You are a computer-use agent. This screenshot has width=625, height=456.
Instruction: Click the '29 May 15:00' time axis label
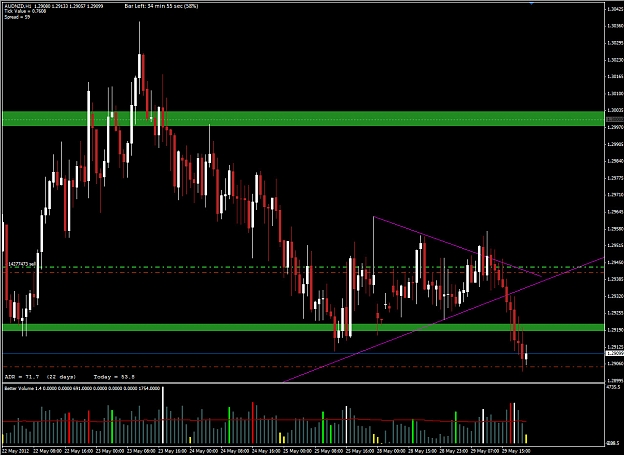click(517, 451)
